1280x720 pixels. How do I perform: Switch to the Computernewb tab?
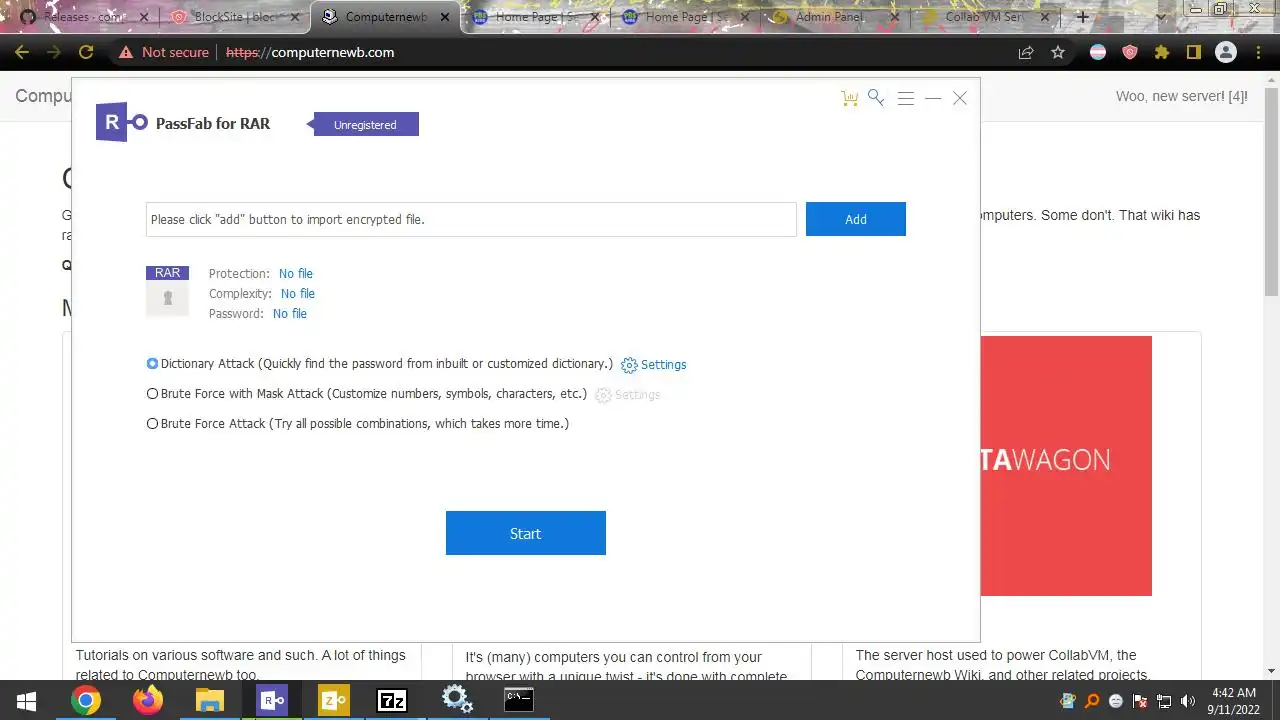coord(386,17)
